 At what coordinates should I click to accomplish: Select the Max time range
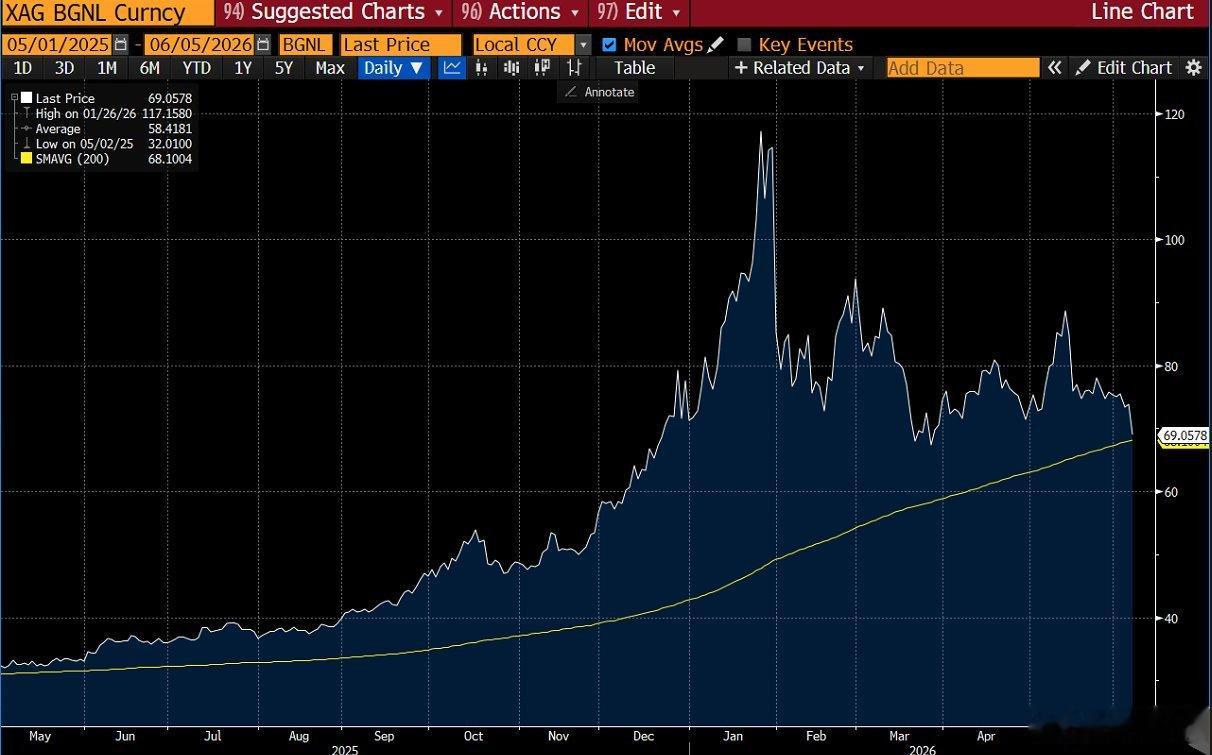pyautogui.click(x=330, y=68)
